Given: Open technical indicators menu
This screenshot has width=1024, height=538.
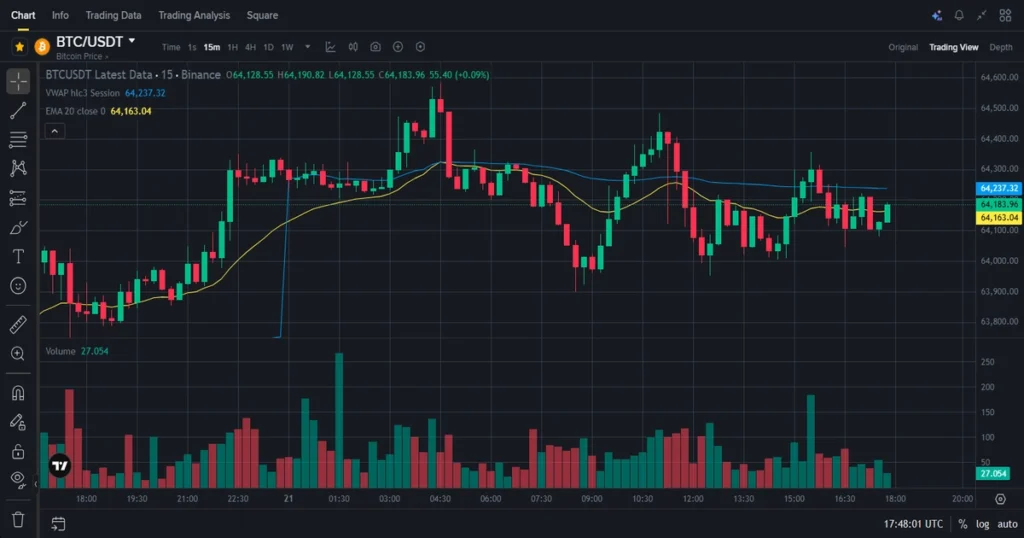Looking at the screenshot, I should tap(330, 47).
